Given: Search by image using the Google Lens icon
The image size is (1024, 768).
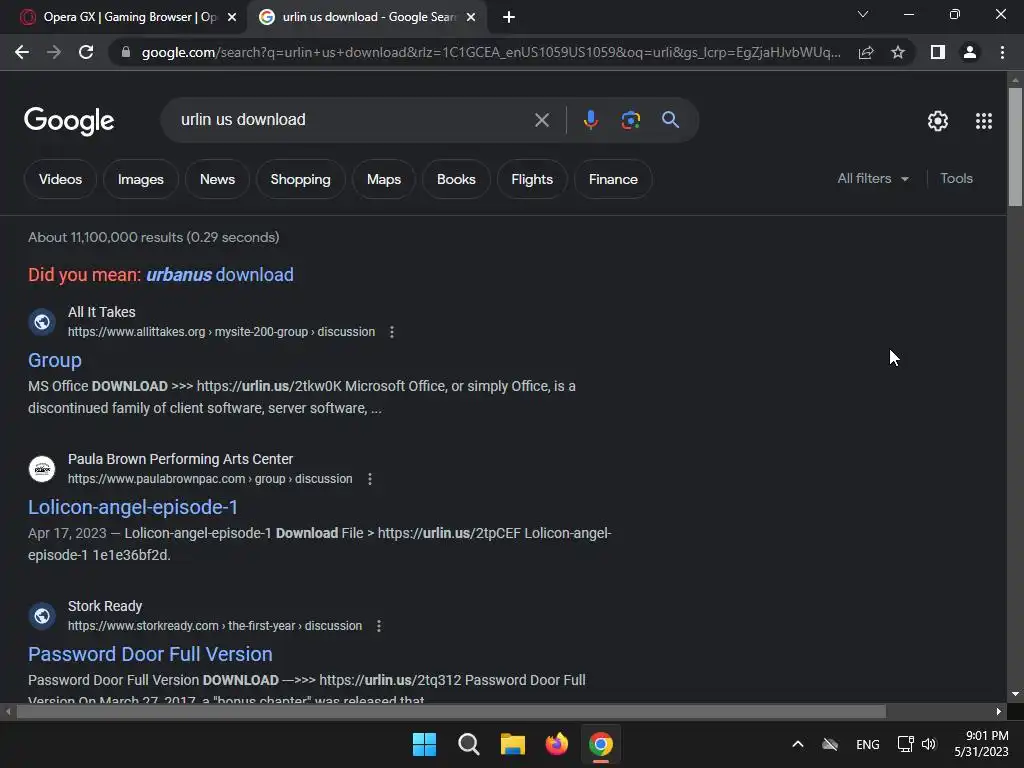Looking at the screenshot, I should [630, 120].
